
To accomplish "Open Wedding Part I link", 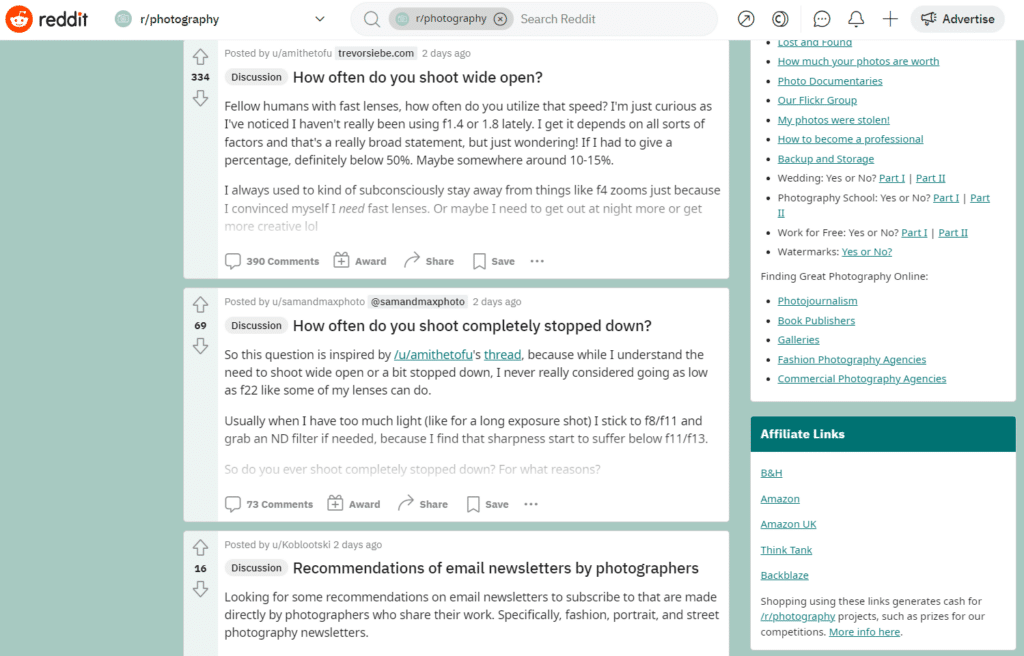I will click(x=892, y=178).
